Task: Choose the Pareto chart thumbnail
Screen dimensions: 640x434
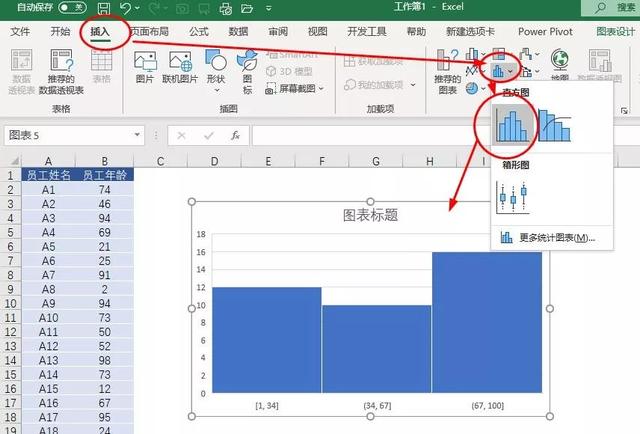Action: [x=555, y=125]
